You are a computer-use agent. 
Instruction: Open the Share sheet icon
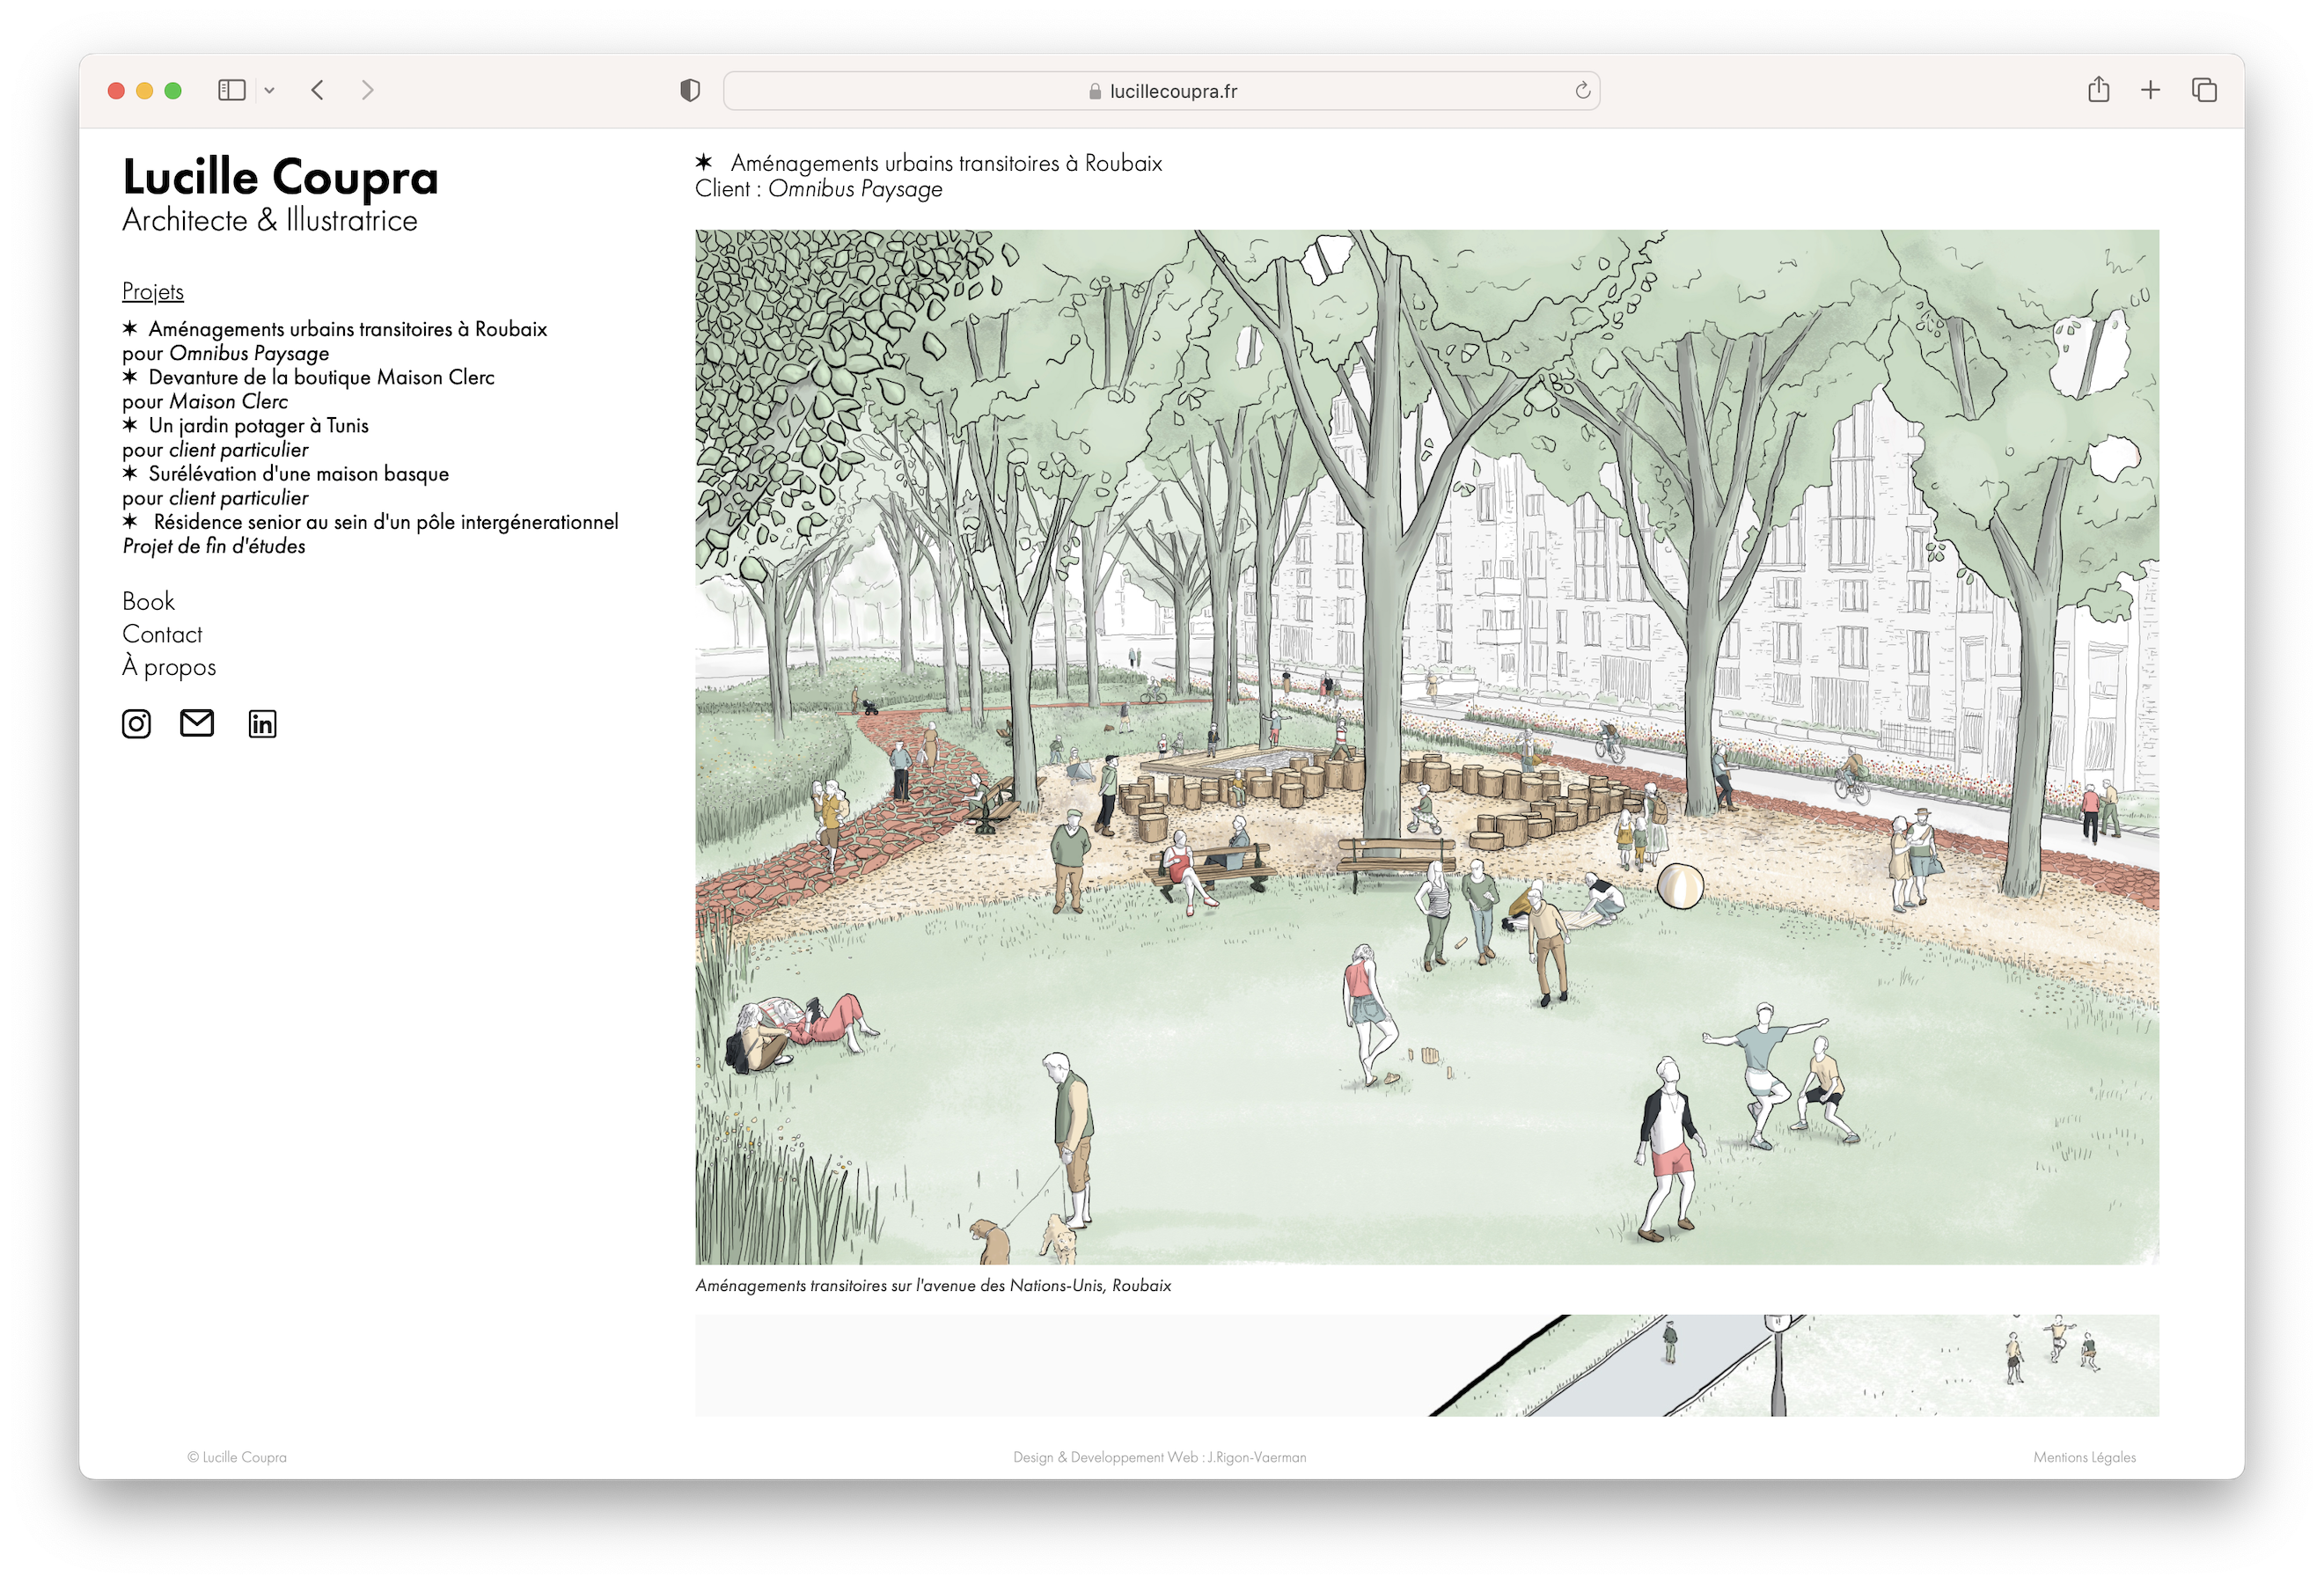click(2098, 90)
